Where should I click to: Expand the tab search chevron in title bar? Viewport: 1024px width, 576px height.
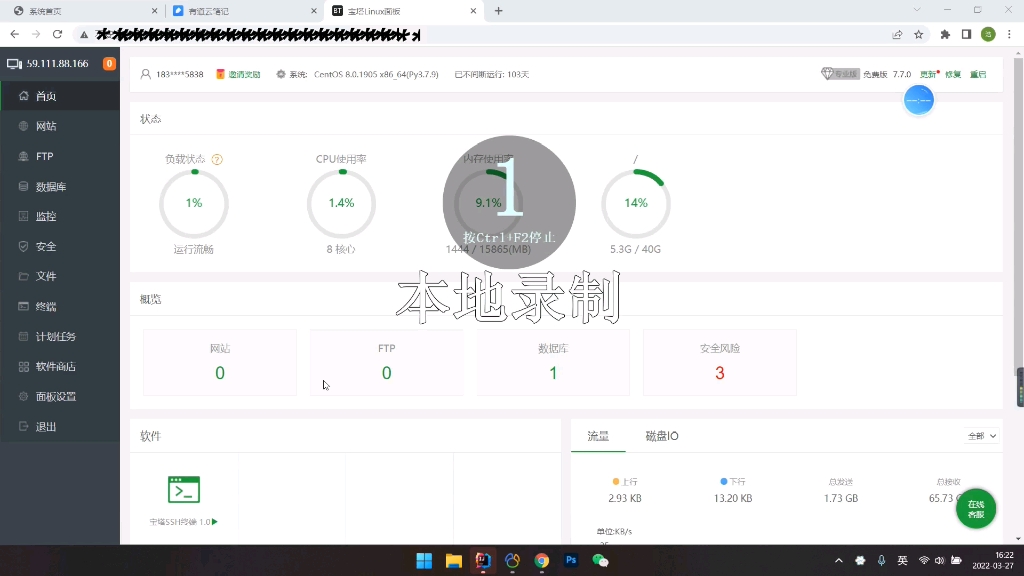point(917,10)
